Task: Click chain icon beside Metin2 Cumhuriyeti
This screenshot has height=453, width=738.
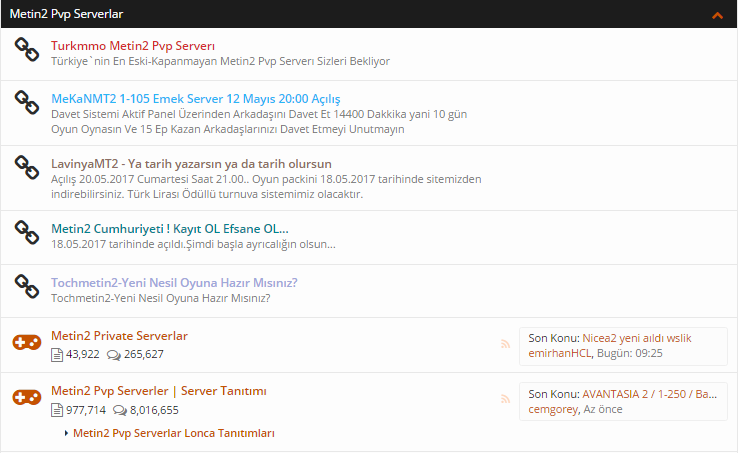Action: coord(26,233)
